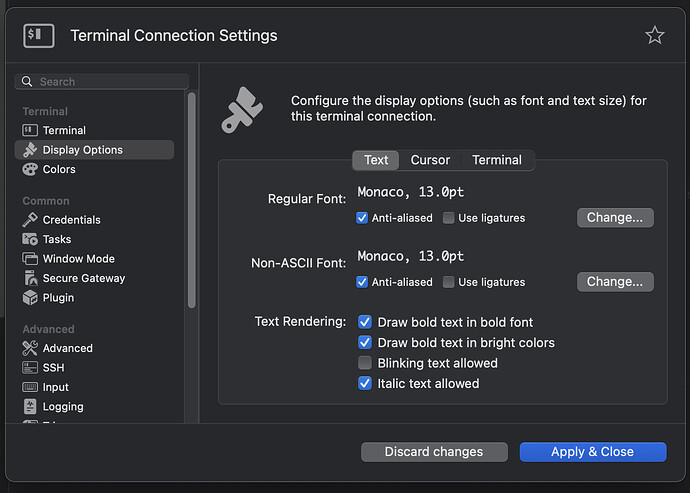Enable Blinking text allowed
Viewport: 690px width, 493px height.
(x=365, y=363)
